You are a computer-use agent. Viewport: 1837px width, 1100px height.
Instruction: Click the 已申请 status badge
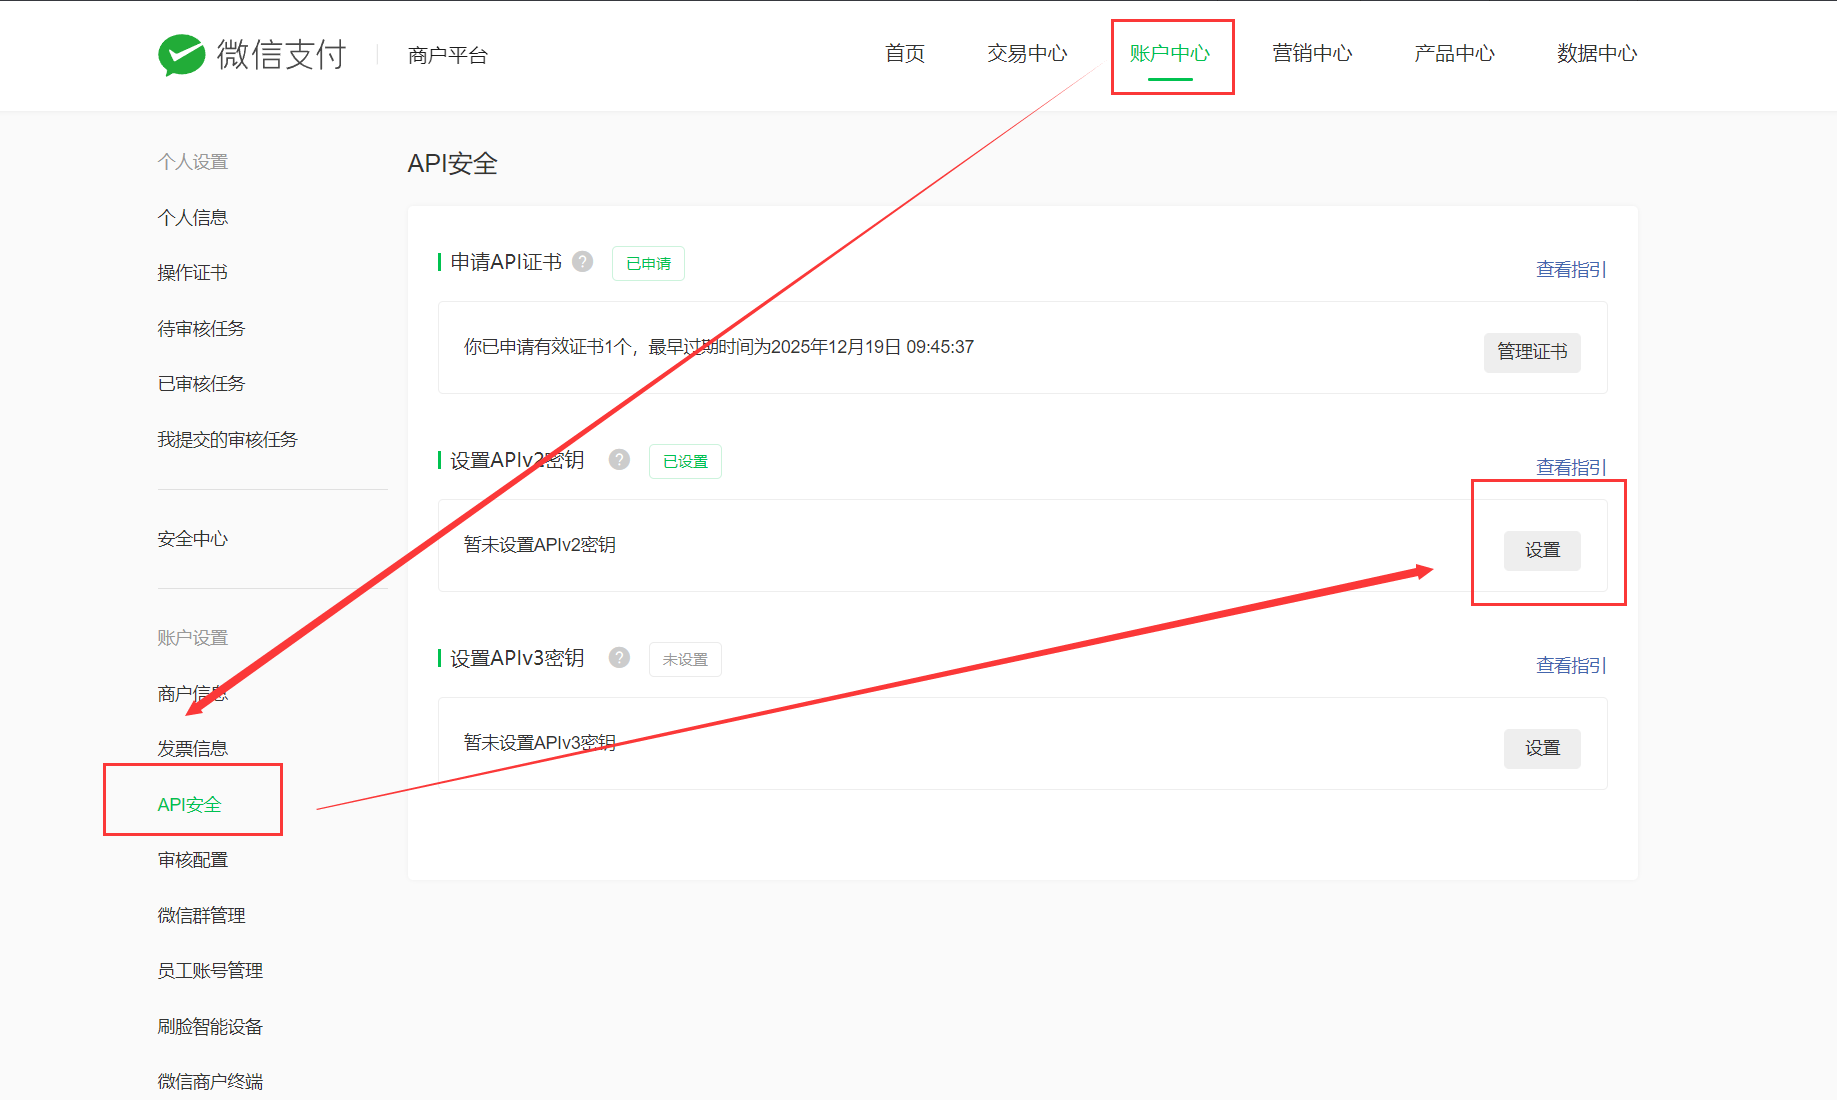[x=648, y=263]
